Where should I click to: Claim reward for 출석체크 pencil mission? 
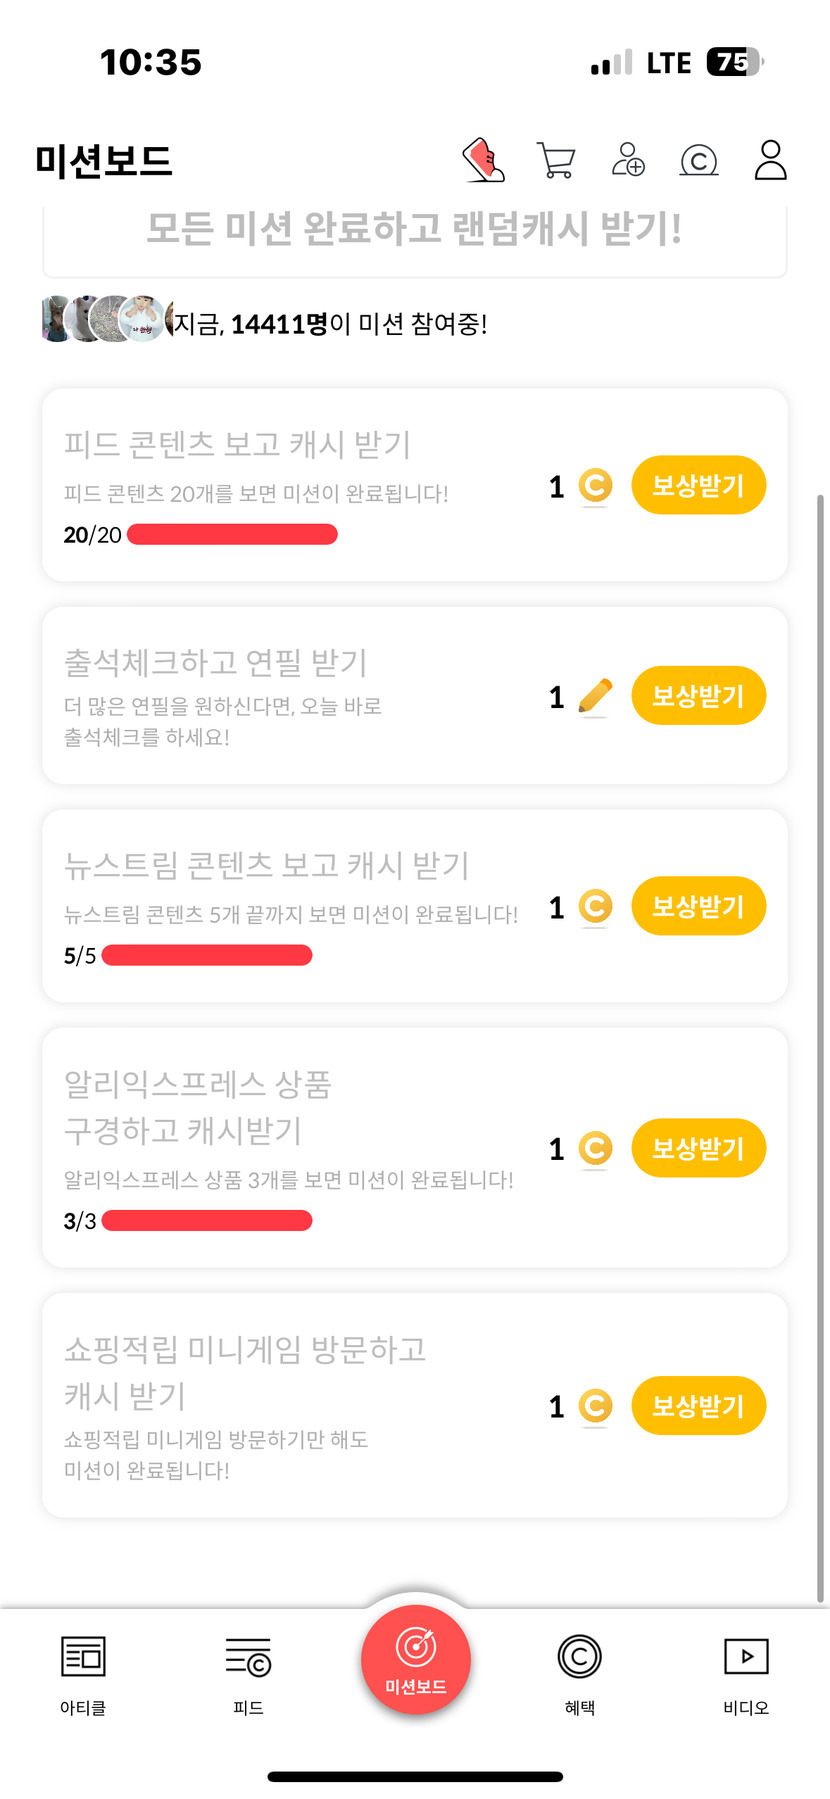coord(698,696)
